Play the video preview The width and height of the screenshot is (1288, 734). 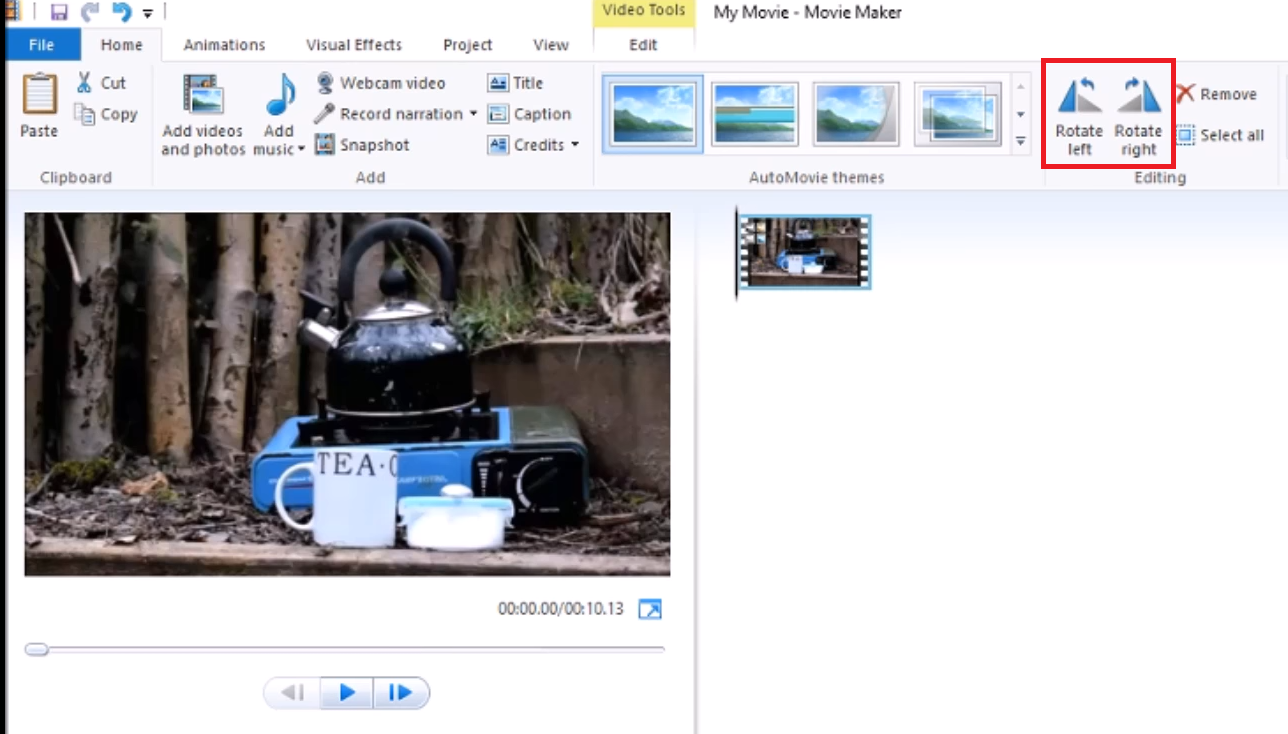pyautogui.click(x=345, y=692)
